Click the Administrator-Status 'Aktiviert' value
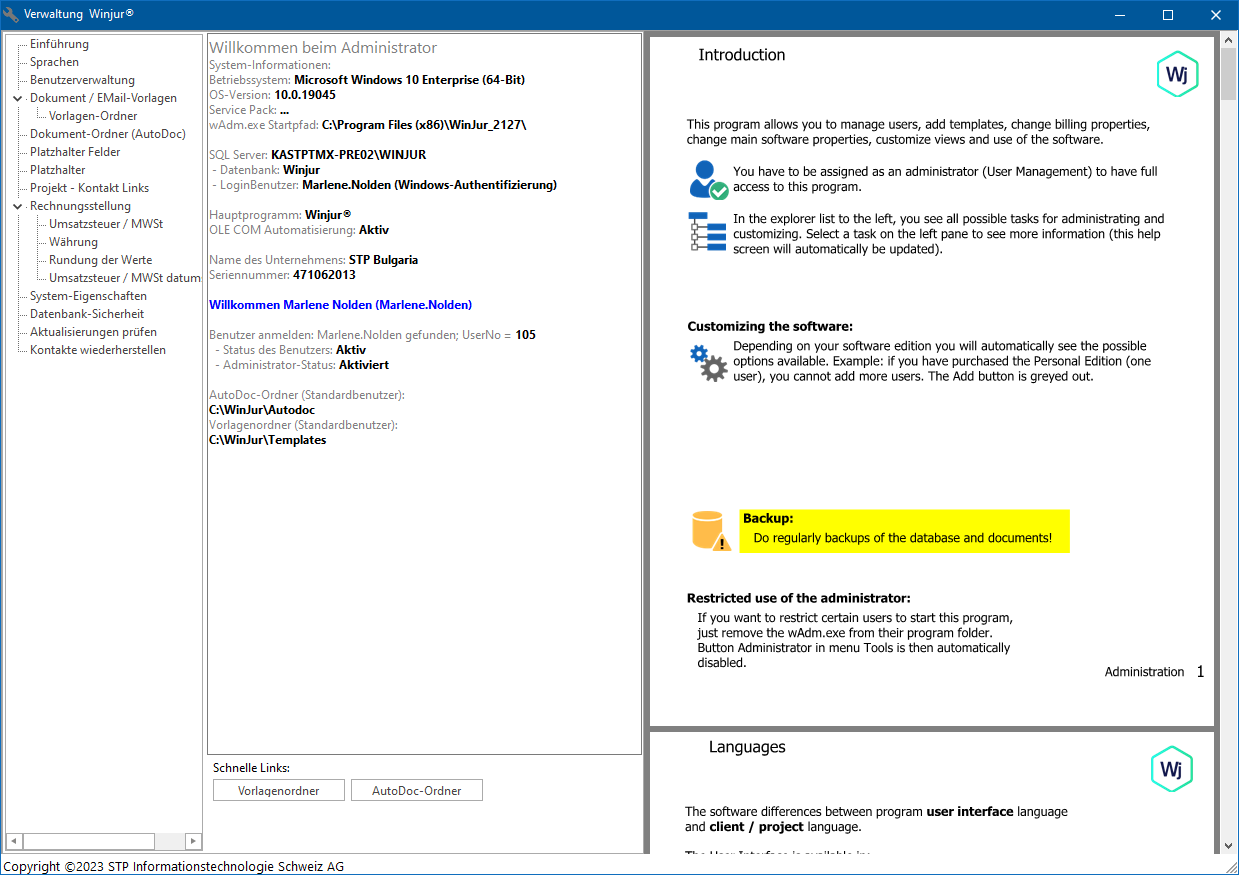Screen dimensions: 1239x875 [x=364, y=365]
